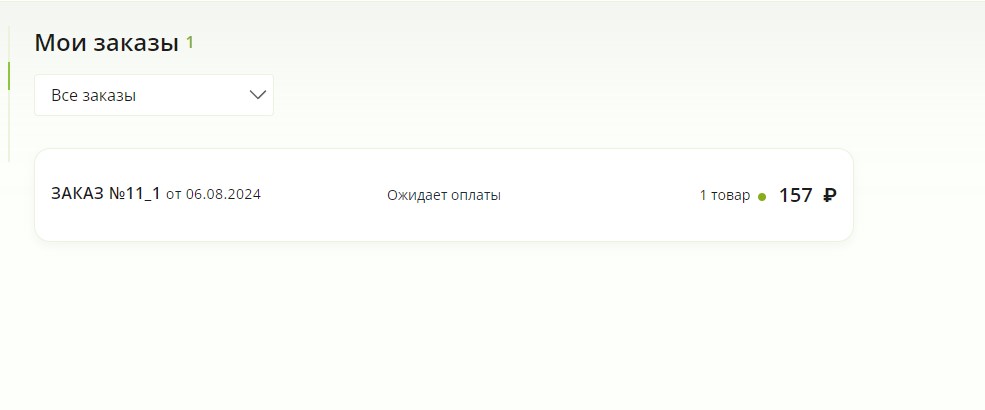Click the chevron arrow in orders filter
Screen dimensions: 985x410
[x=258, y=95]
